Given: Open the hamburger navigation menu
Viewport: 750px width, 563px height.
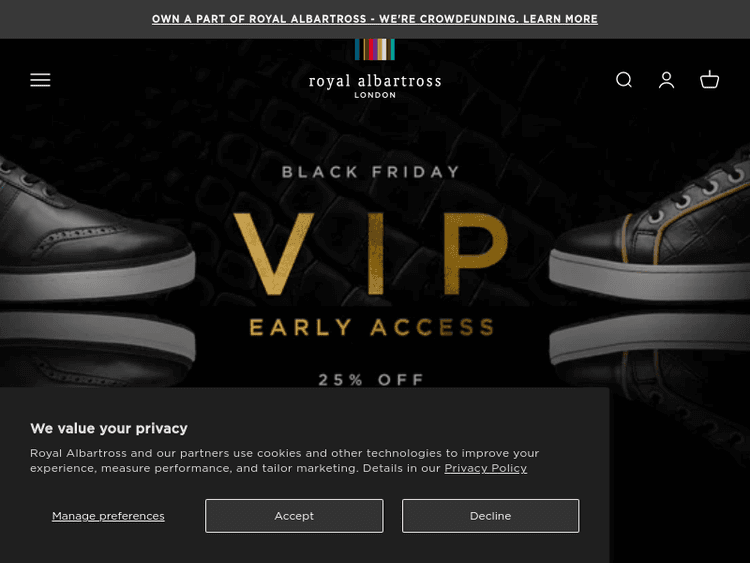Looking at the screenshot, I should pos(40,80).
